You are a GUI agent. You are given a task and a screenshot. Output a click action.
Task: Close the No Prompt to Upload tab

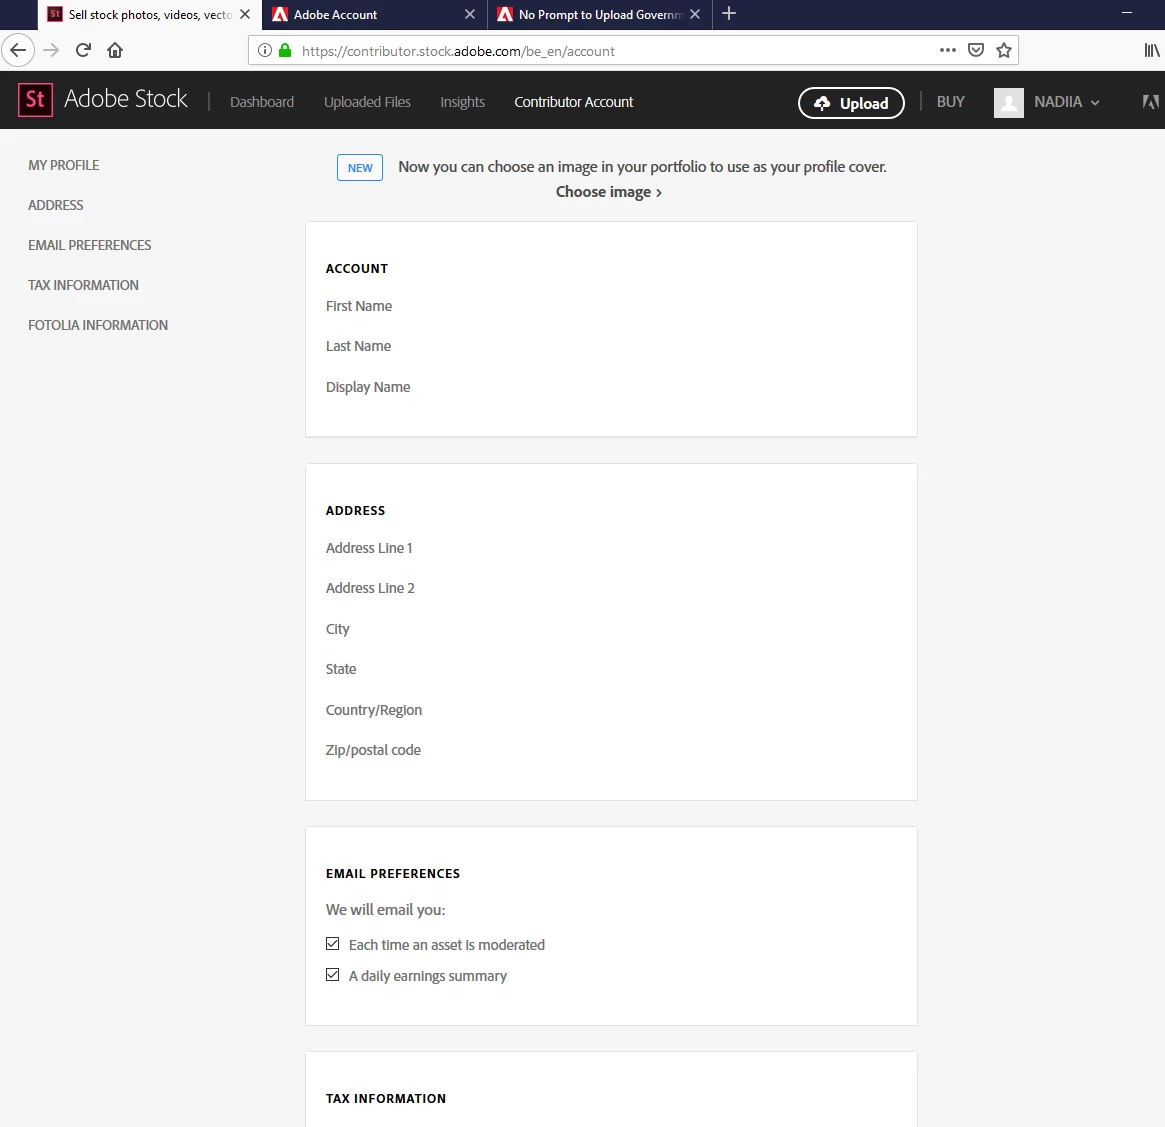coord(695,14)
